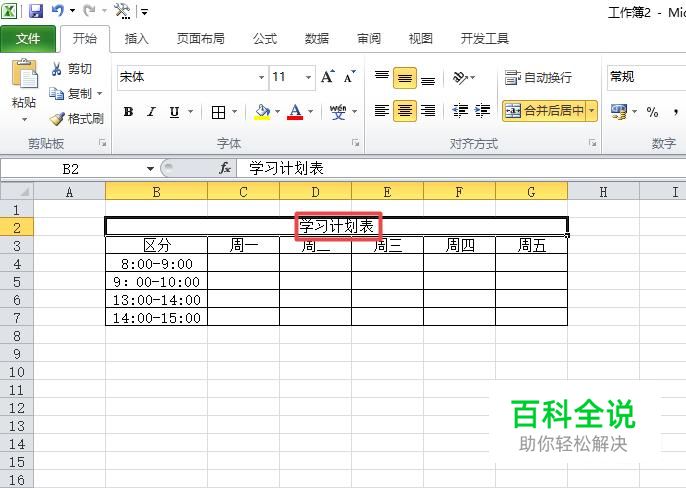Click Wrap Text (自动换行) button

point(538,77)
